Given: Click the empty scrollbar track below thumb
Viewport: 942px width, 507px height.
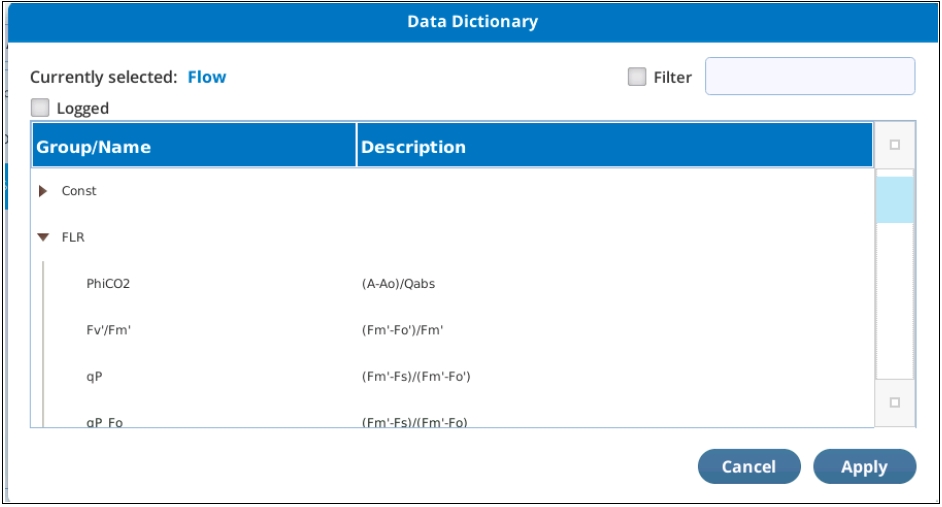Looking at the screenshot, I should 895,300.
